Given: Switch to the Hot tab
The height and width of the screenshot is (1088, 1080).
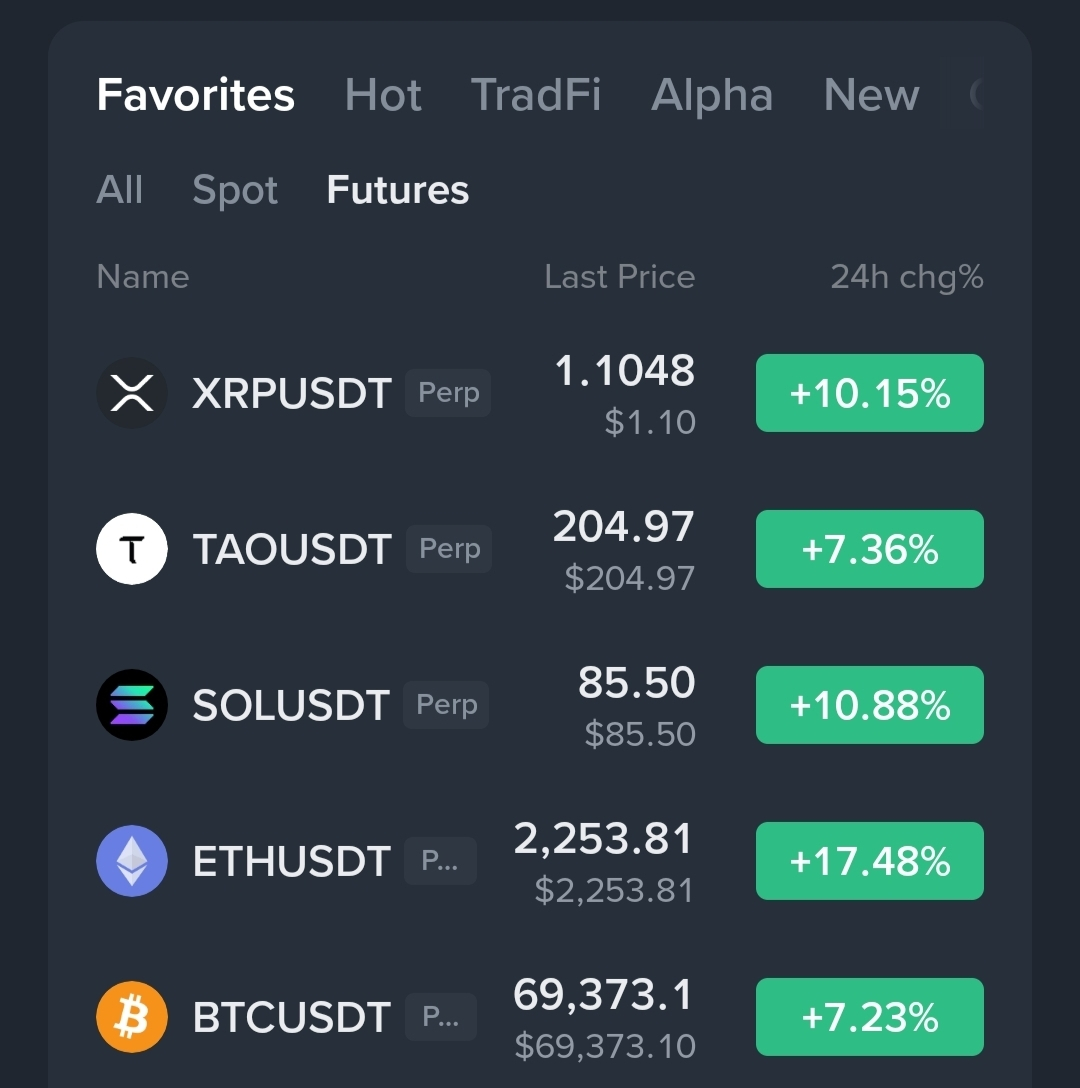Looking at the screenshot, I should 383,94.
